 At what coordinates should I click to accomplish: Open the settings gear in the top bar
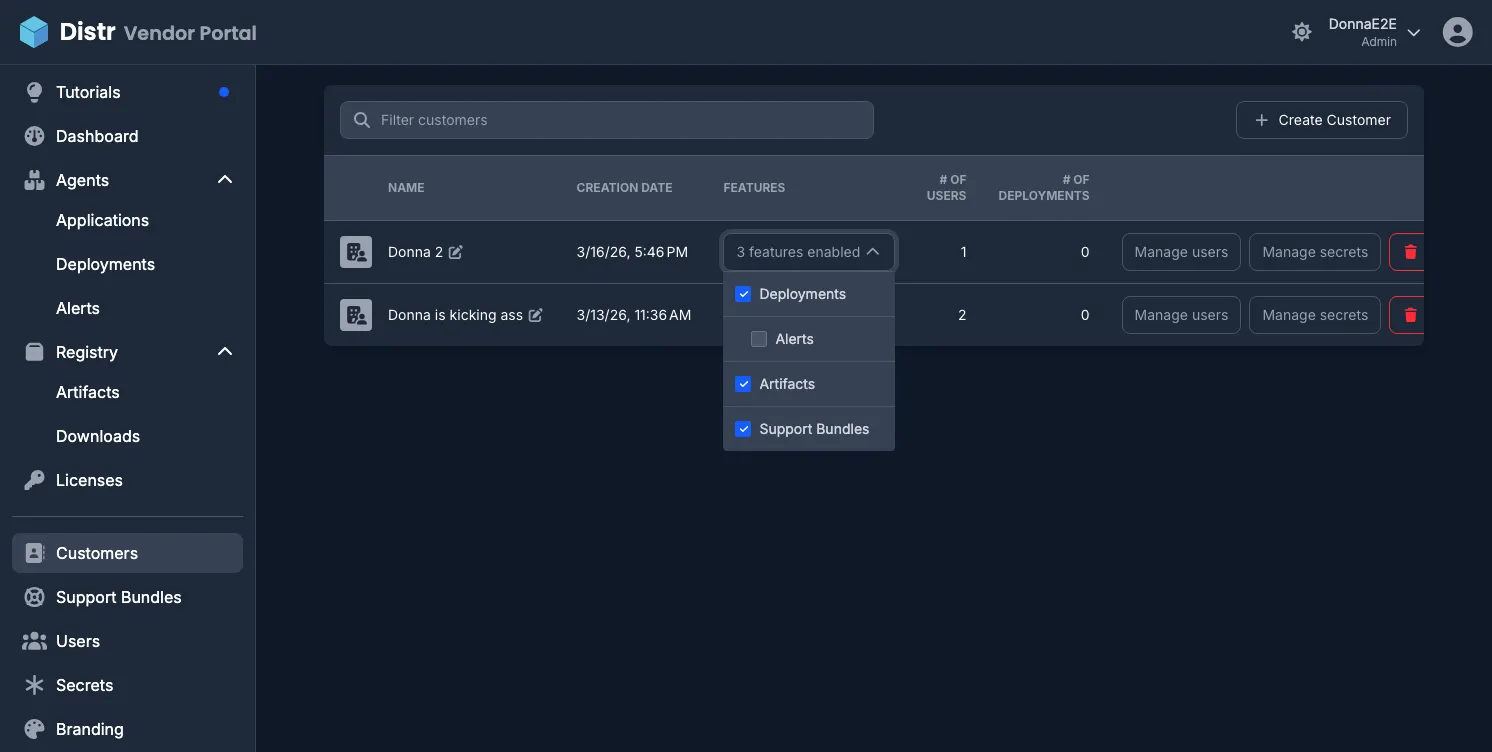point(1302,31)
